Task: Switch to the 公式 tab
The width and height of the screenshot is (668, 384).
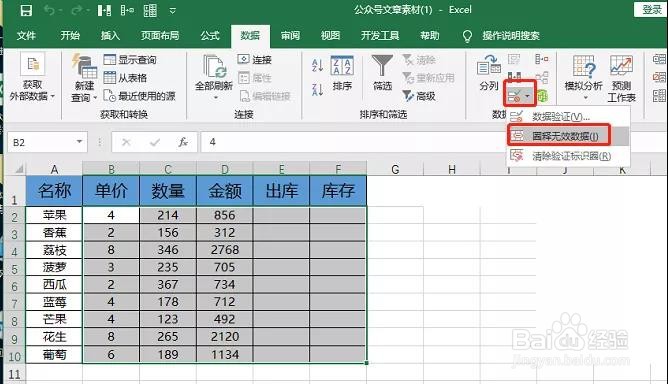Action: (x=210, y=36)
